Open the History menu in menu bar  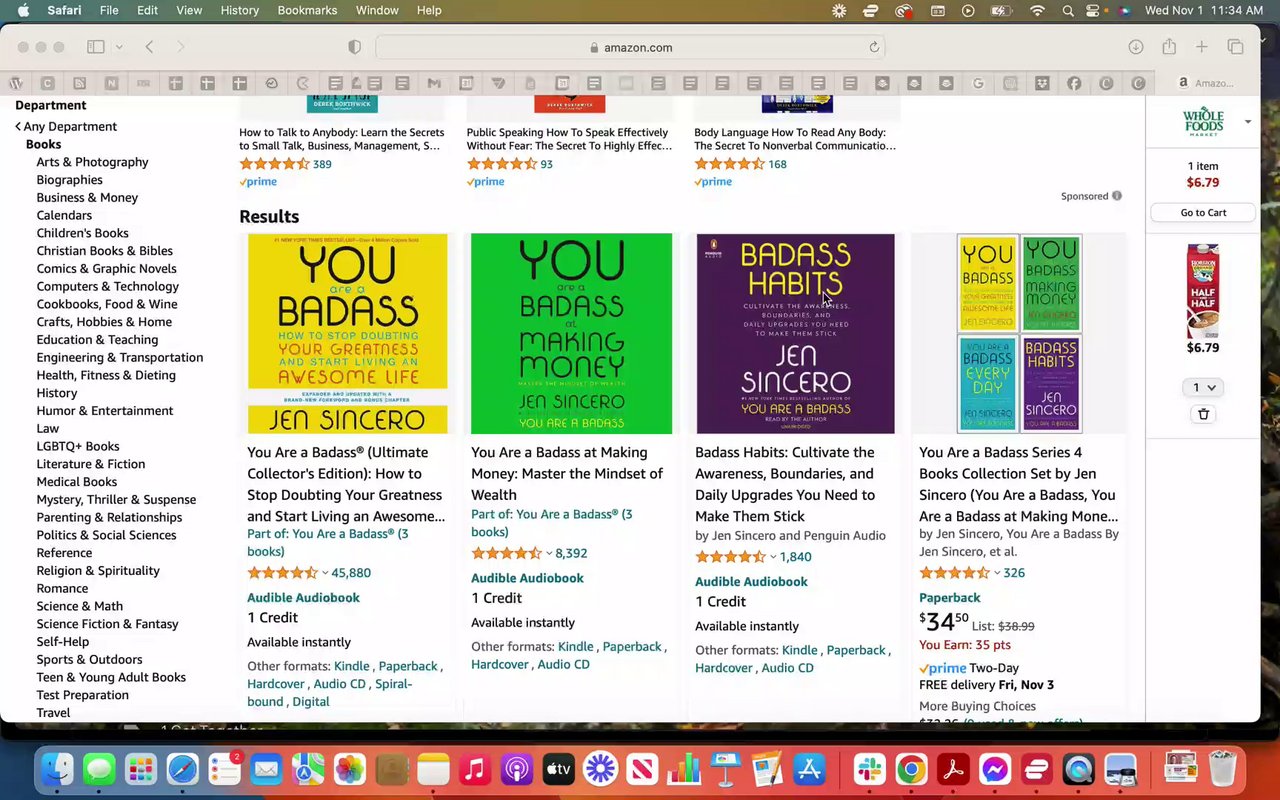pyautogui.click(x=239, y=10)
